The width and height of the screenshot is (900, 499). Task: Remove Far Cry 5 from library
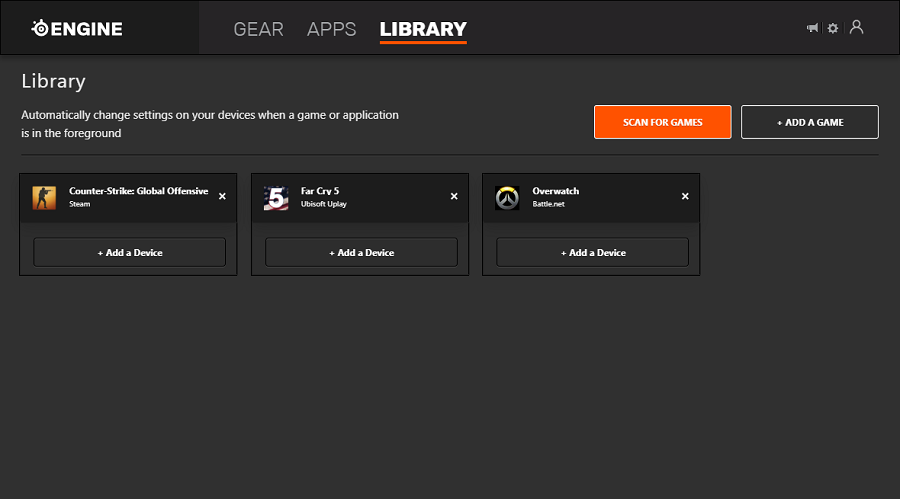454,196
